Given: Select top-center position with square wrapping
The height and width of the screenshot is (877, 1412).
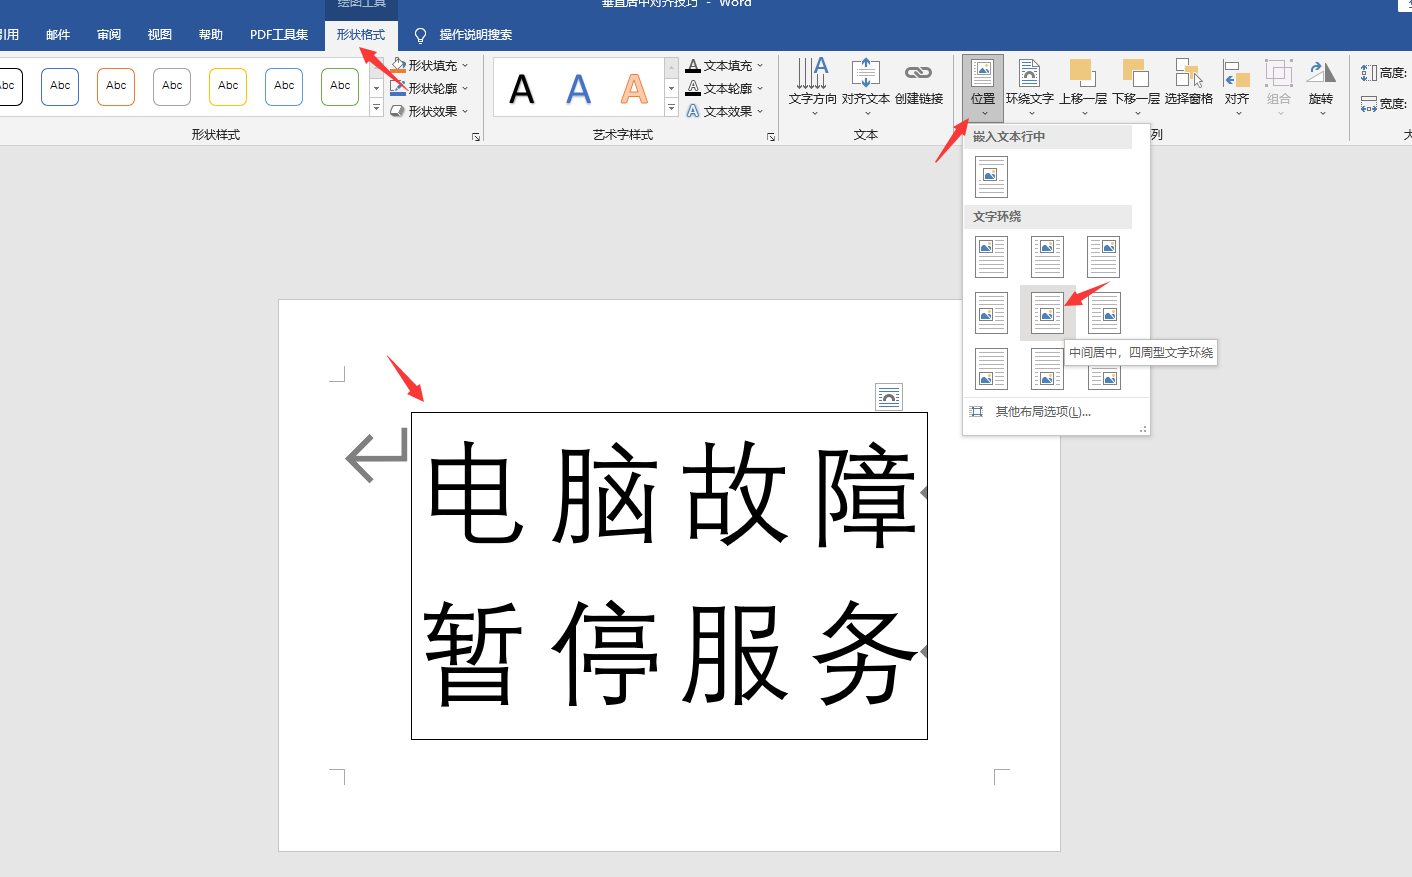Looking at the screenshot, I should 1047,257.
